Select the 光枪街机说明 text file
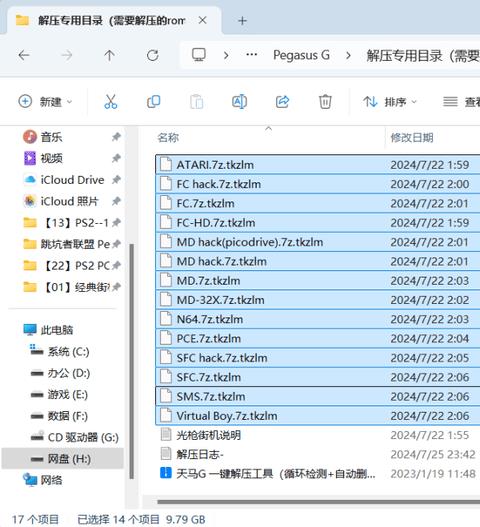Screen dimensions: 480x527 tap(318, 435)
